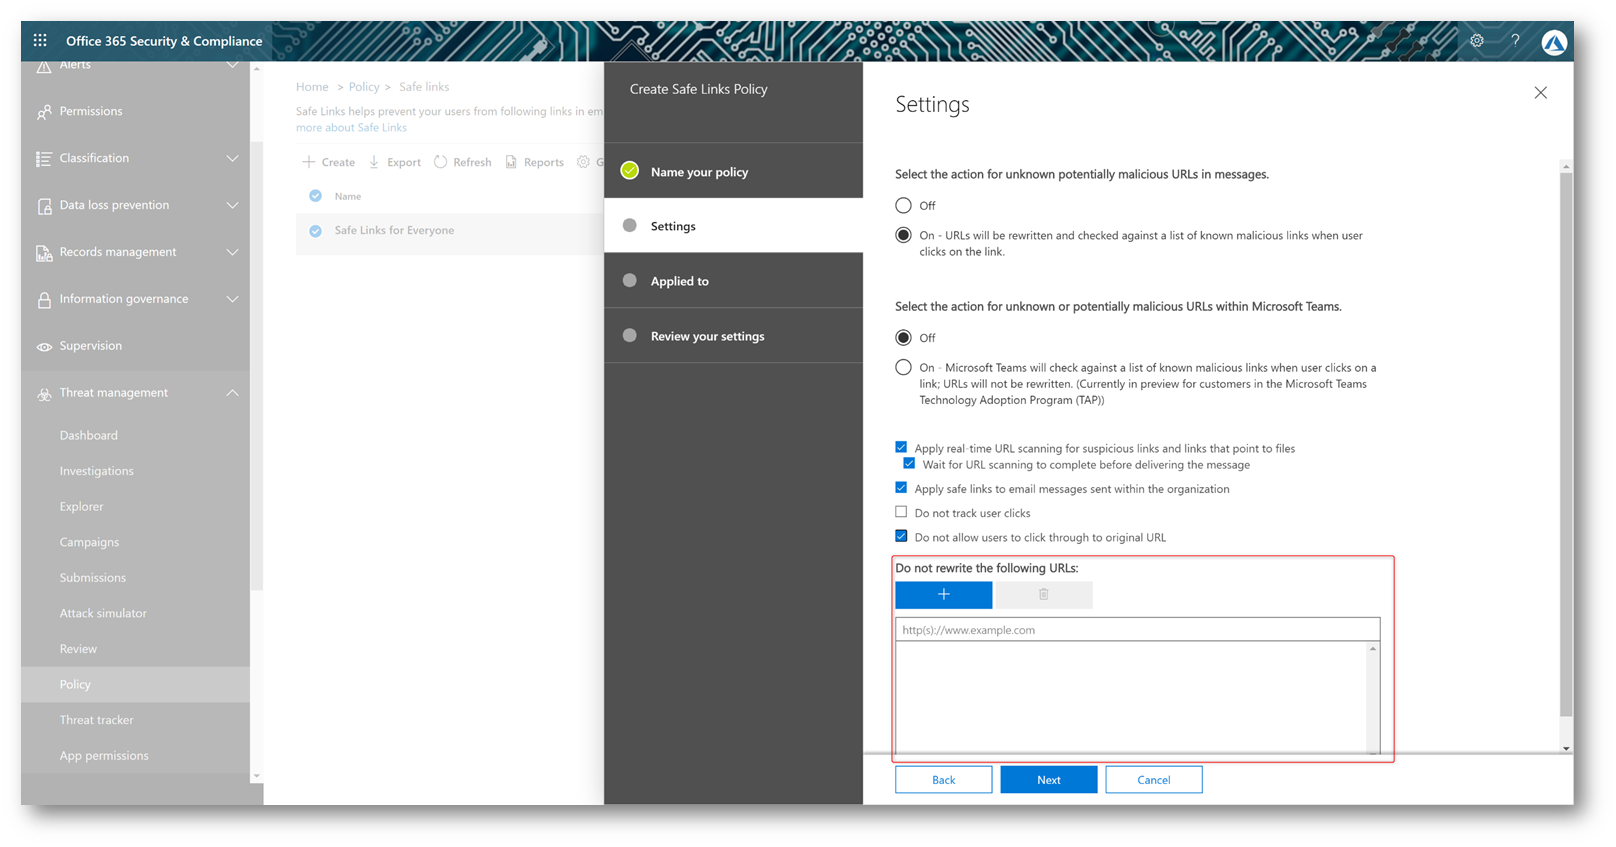Click the URL list box scrollbar
The image size is (1616, 847).
coord(1373,698)
